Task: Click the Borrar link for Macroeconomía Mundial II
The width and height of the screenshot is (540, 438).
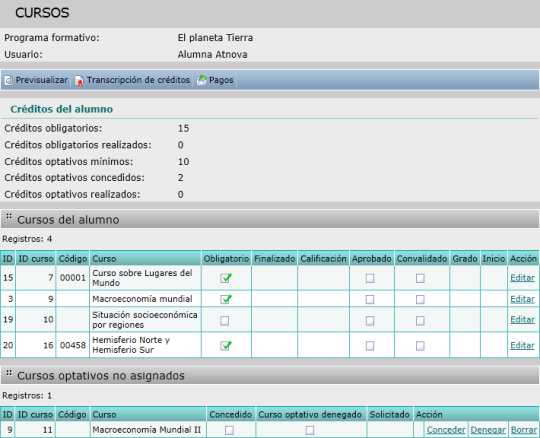Action: (x=524, y=430)
